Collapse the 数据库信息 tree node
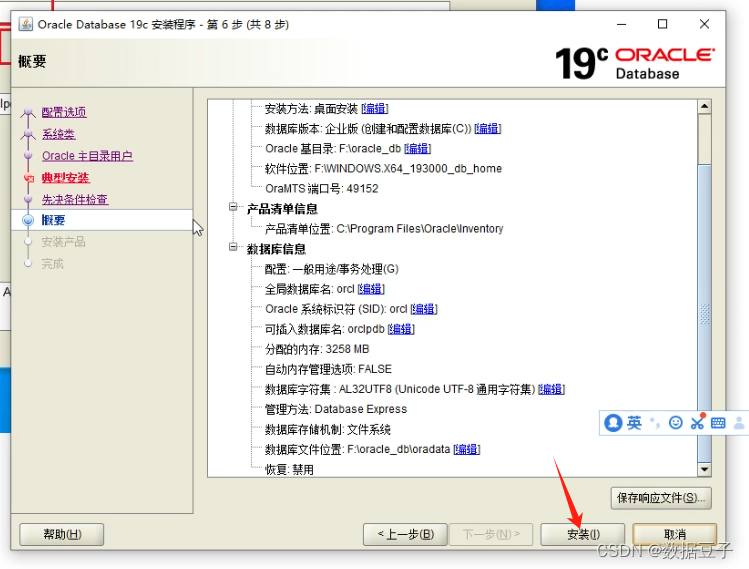Viewport: 749px width, 569px height. click(233, 247)
